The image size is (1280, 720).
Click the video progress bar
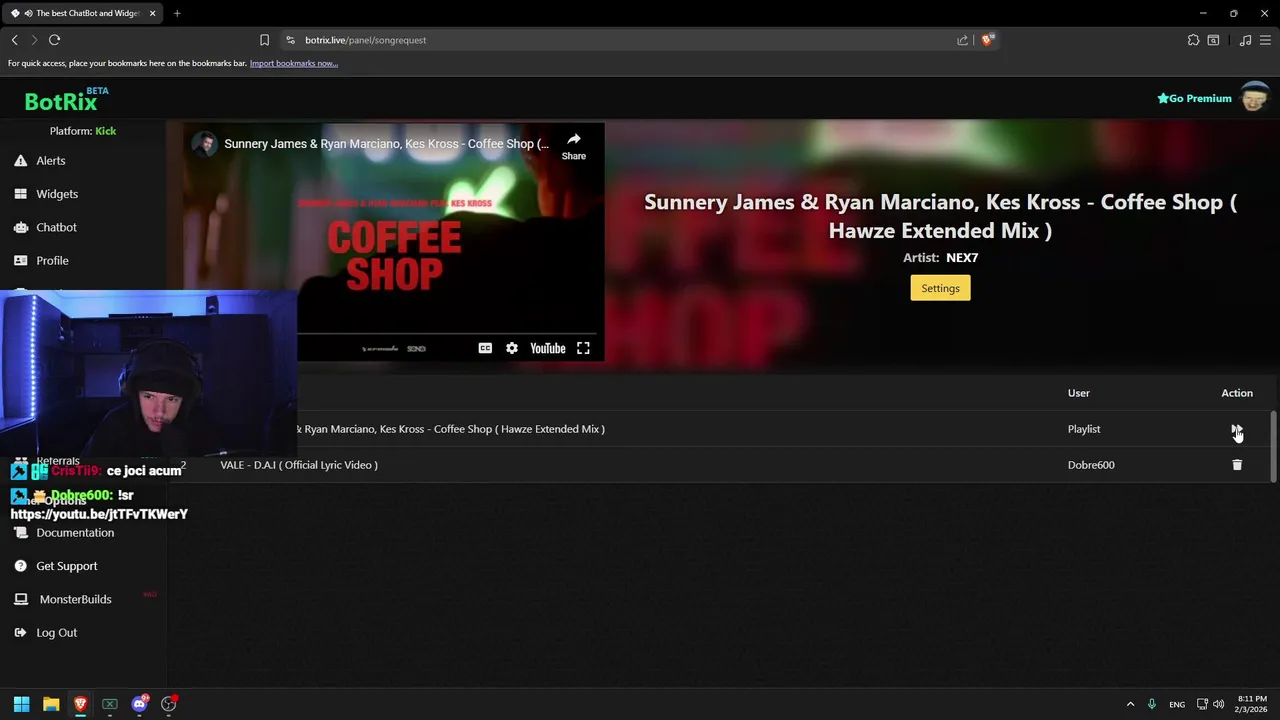click(448, 334)
